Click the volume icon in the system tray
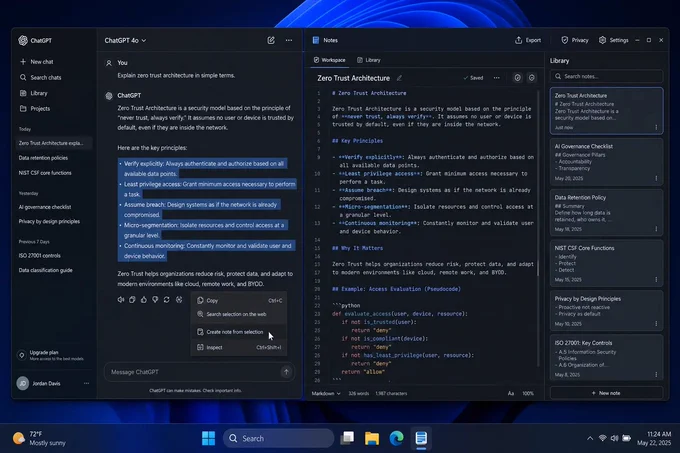Viewport: 680px width, 453px height. click(614, 438)
